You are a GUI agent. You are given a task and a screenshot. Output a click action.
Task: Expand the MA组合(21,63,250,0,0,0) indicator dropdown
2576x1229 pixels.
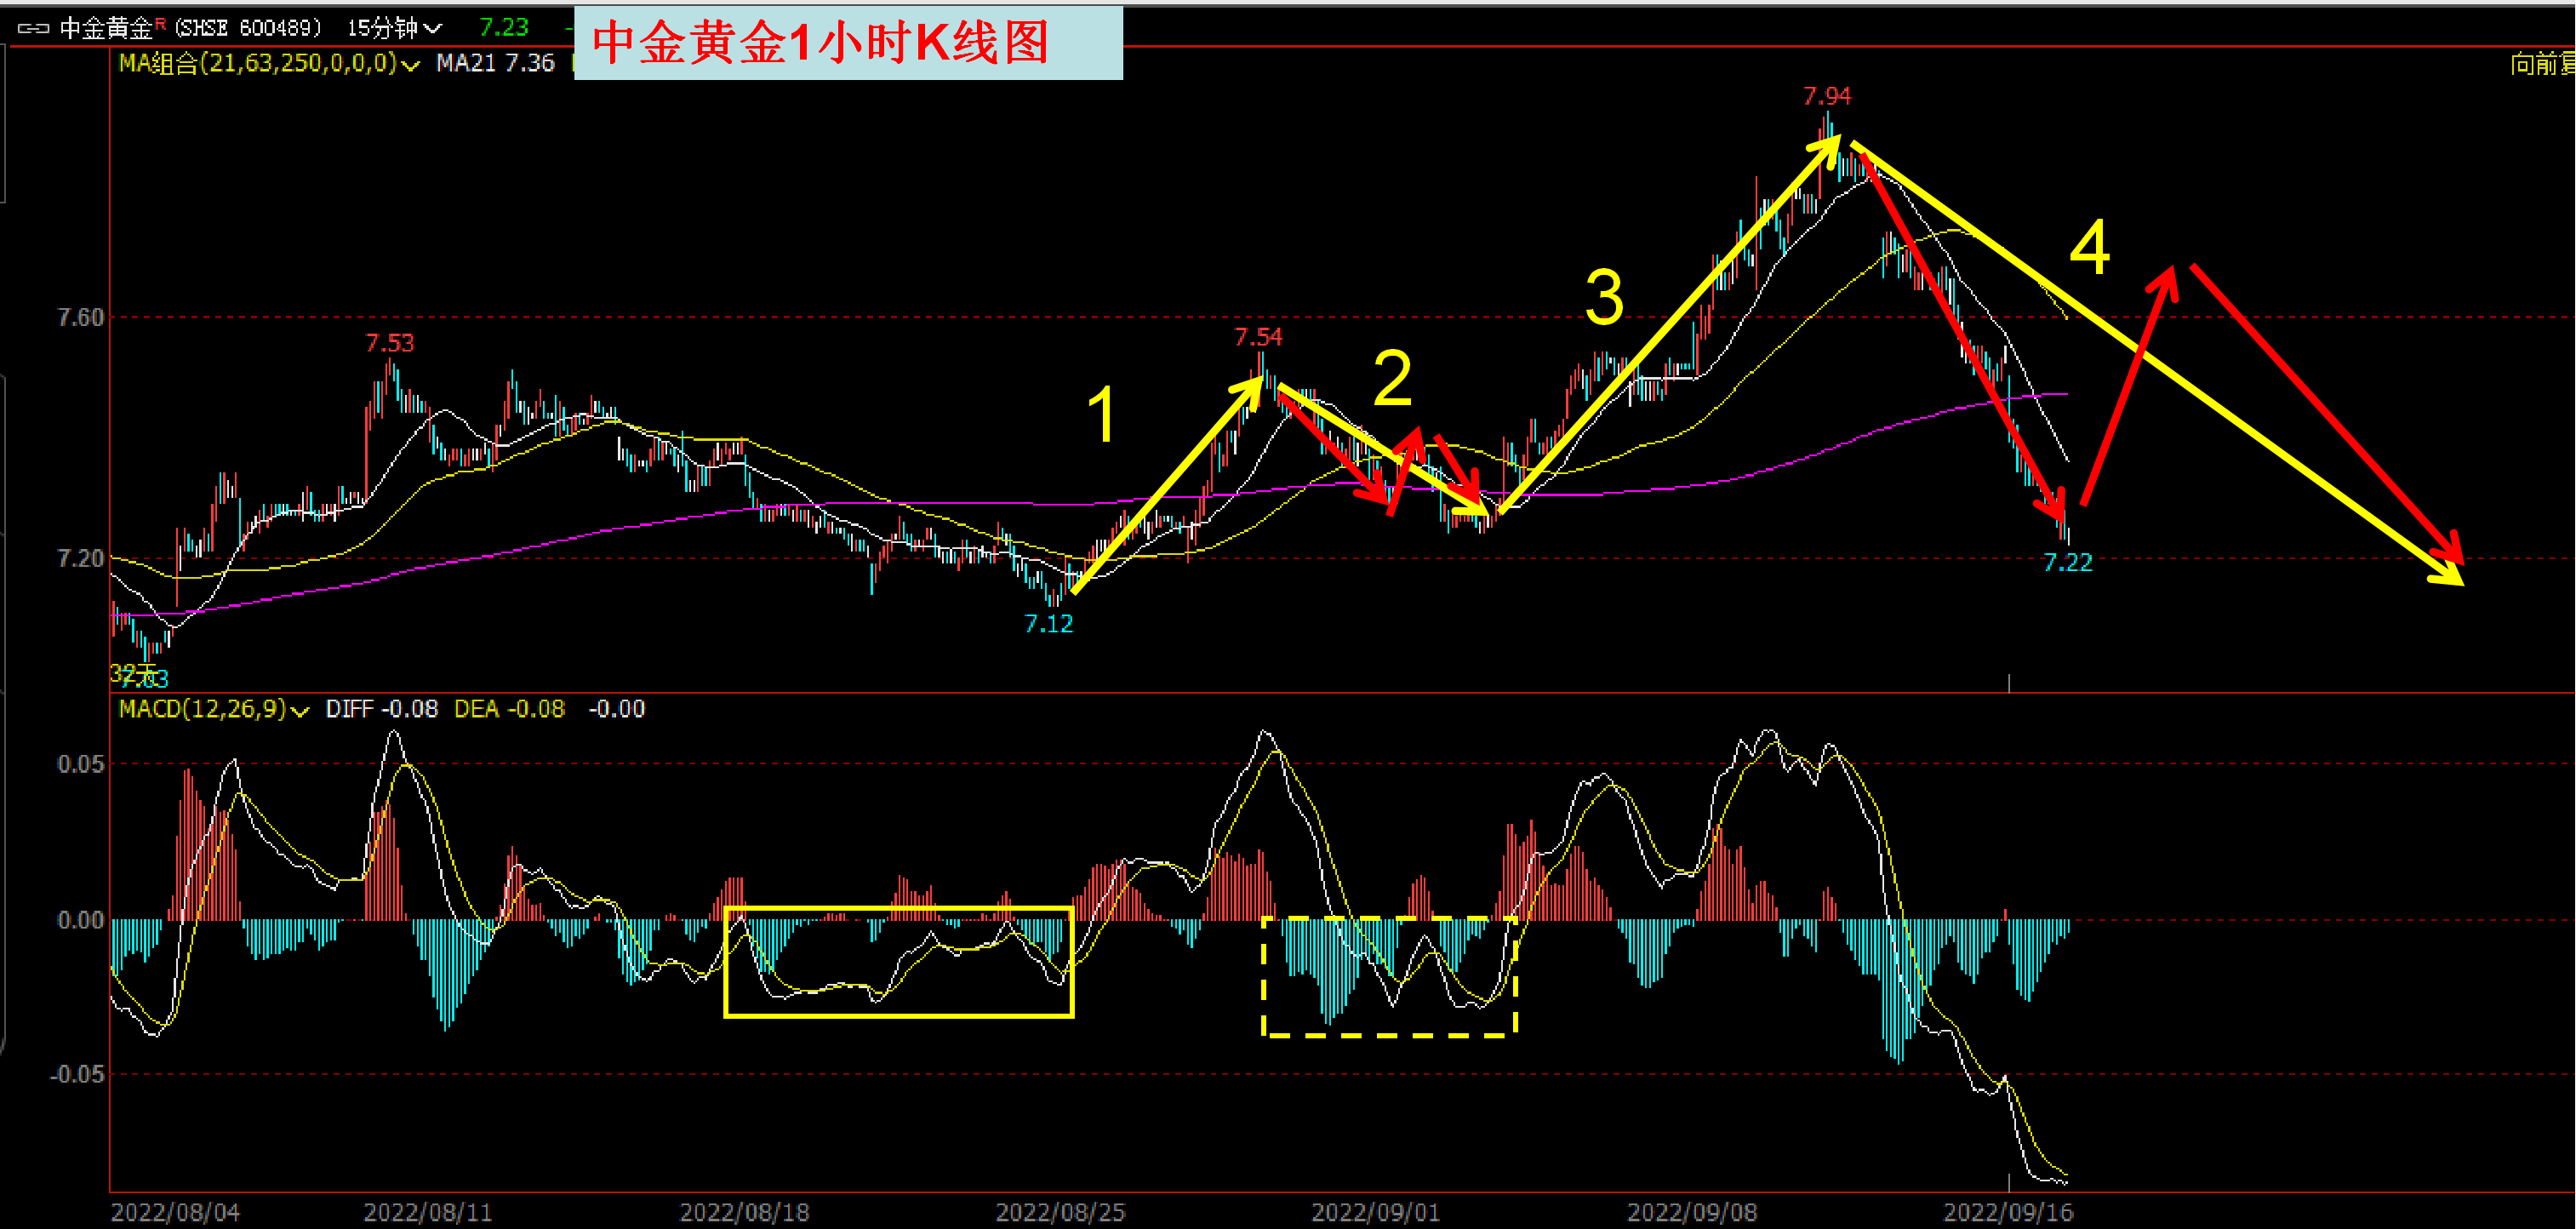(269, 63)
